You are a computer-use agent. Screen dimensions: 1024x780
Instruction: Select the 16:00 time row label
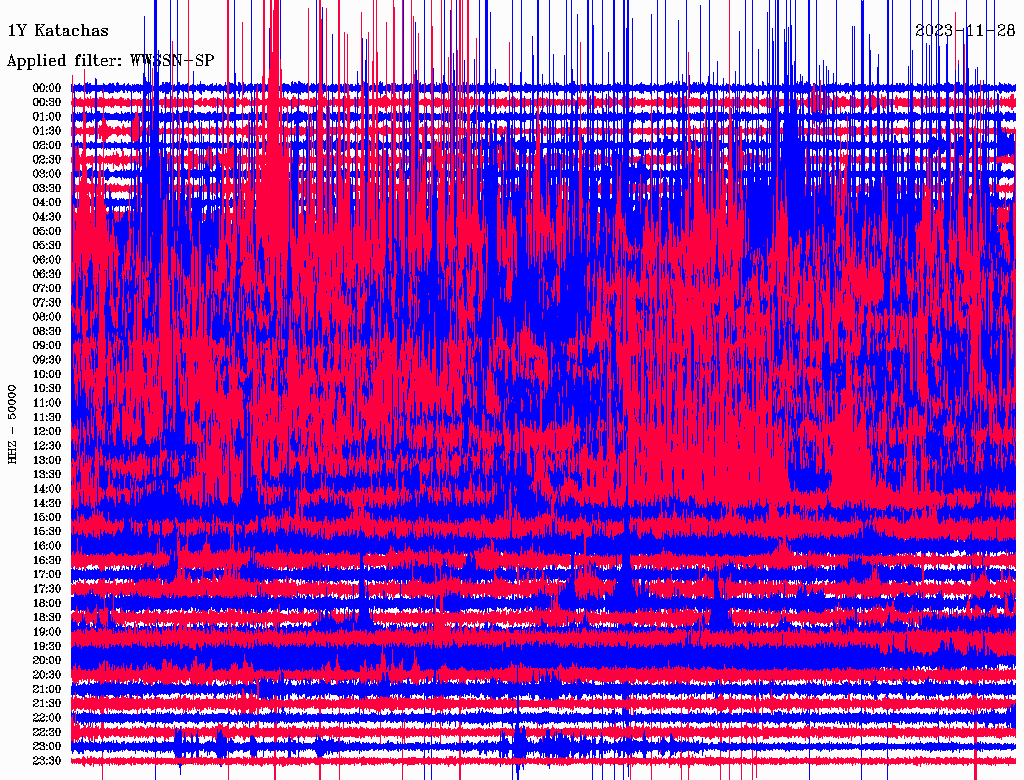[47, 546]
